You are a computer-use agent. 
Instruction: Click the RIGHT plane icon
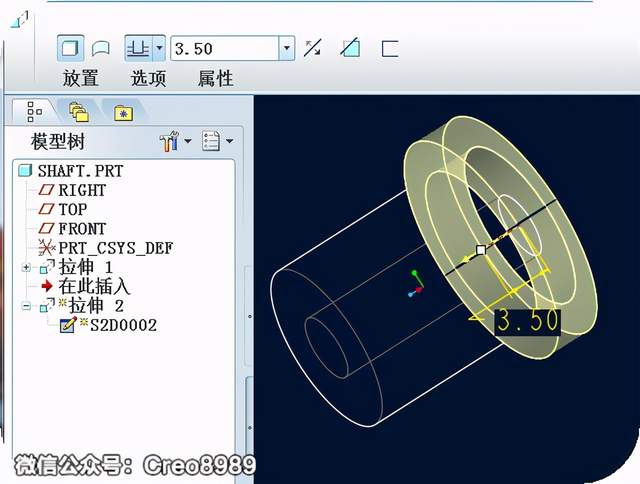(46, 190)
